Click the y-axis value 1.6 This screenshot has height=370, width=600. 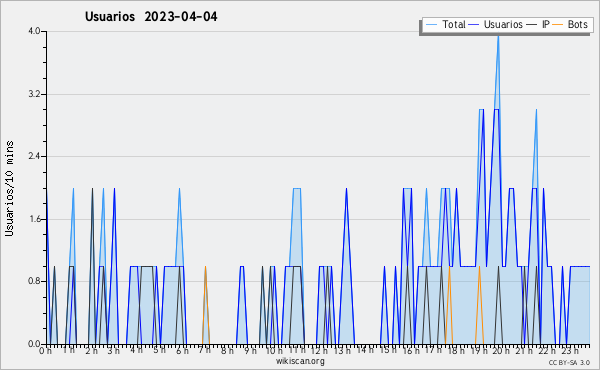coord(34,219)
